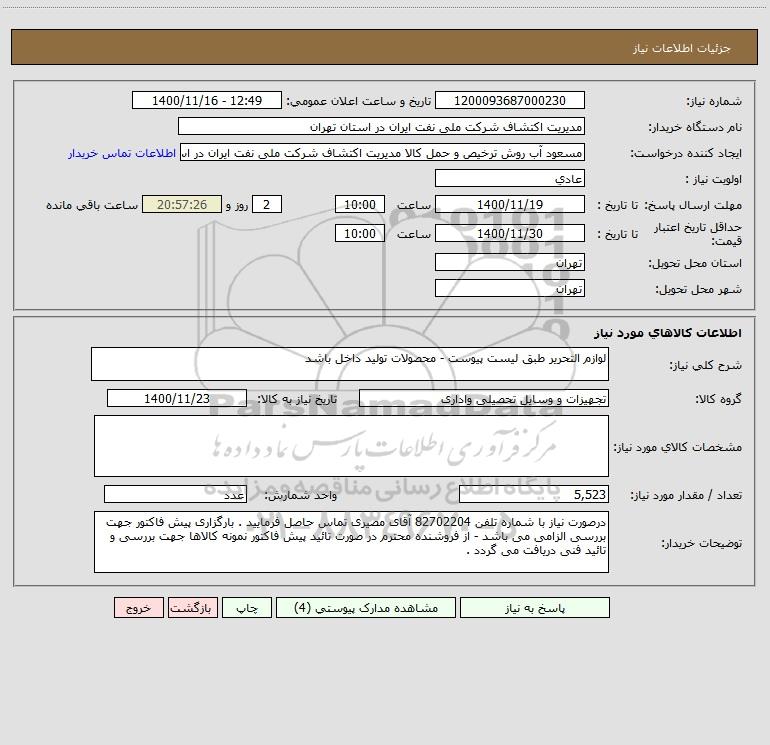Click the ساعت باقی مانده text

92,205
